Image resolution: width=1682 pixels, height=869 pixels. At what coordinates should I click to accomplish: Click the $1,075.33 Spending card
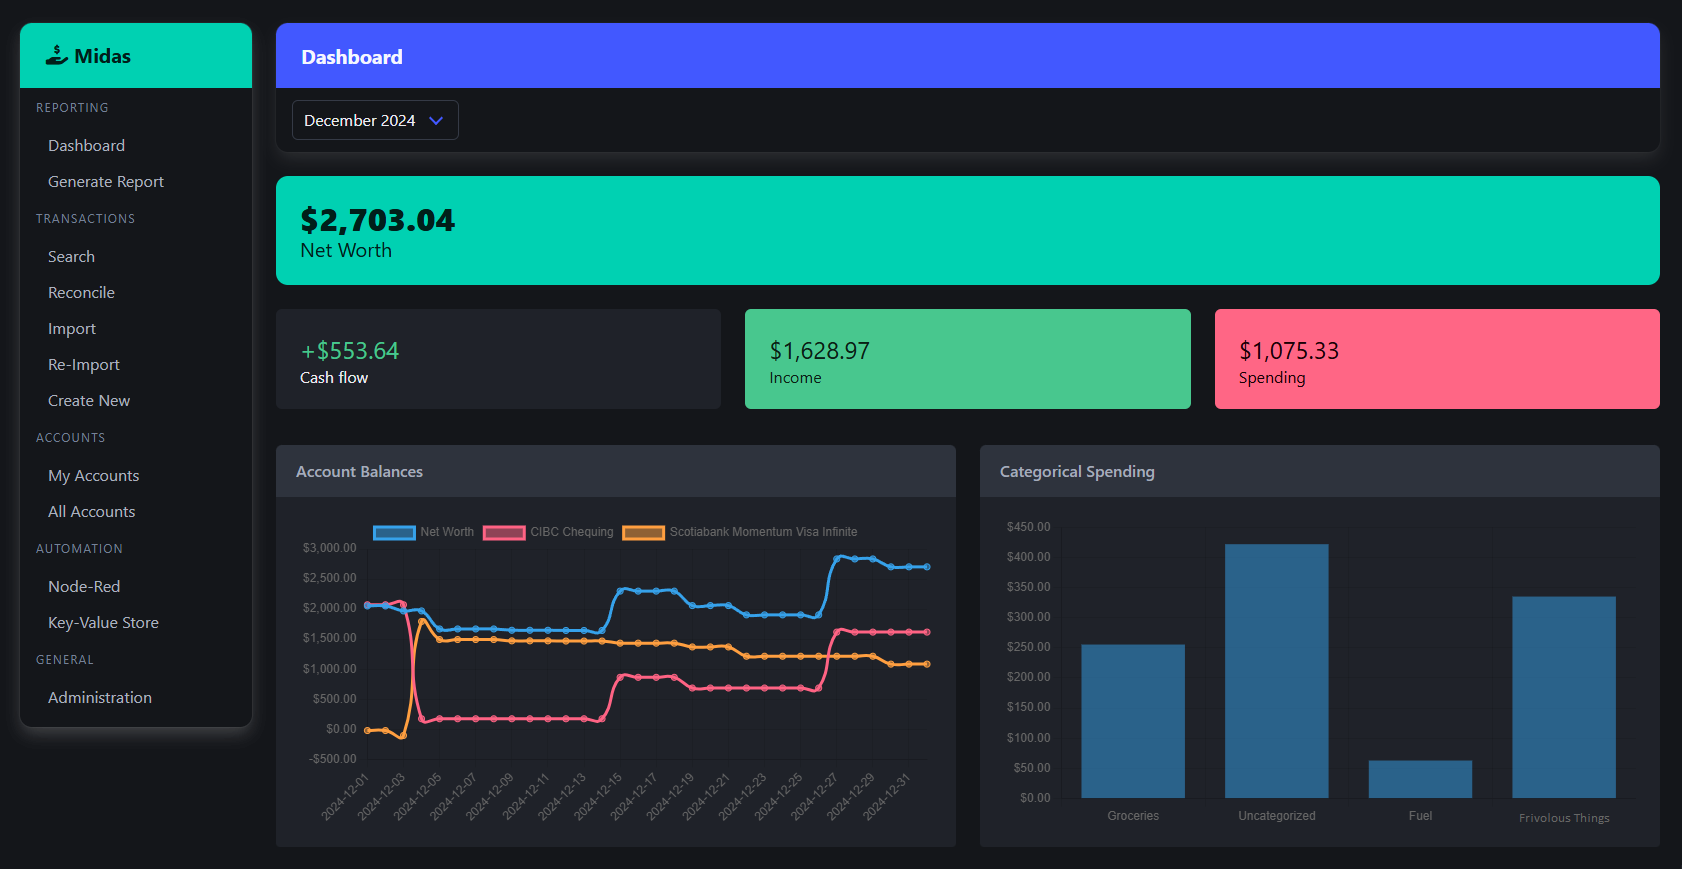pyautogui.click(x=1437, y=359)
